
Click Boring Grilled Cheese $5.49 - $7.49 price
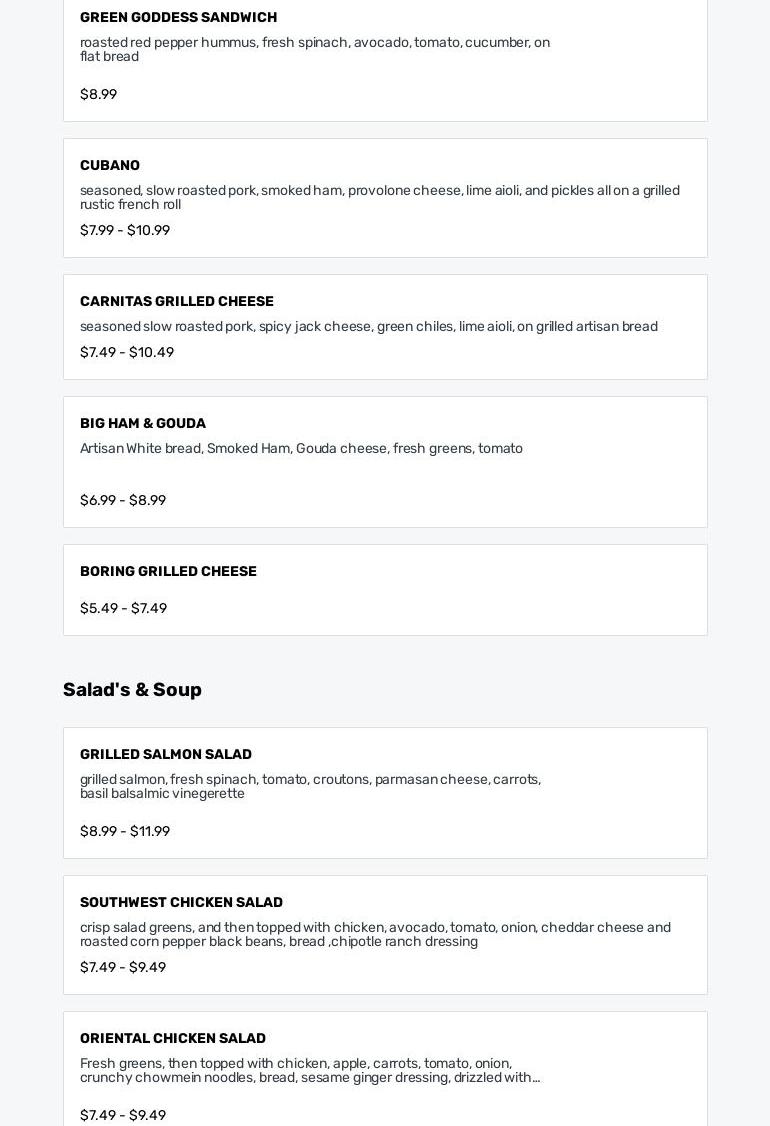click(123, 608)
